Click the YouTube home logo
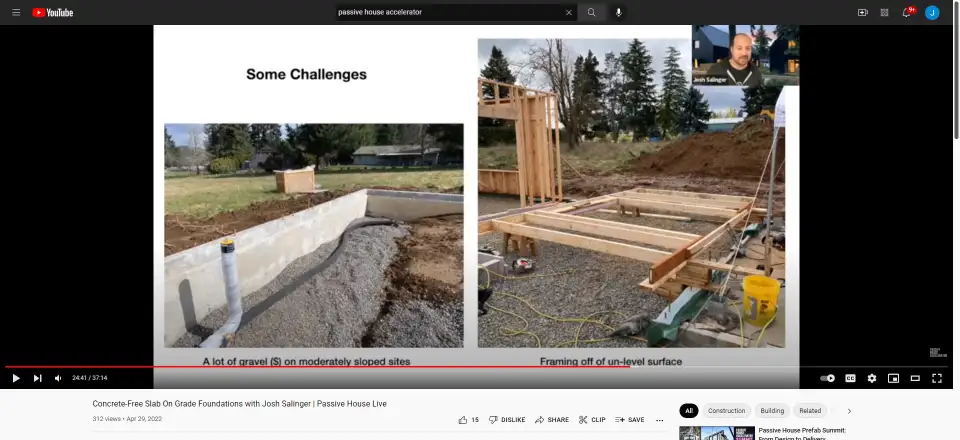This screenshot has height=440, width=960. pos(52,12)
